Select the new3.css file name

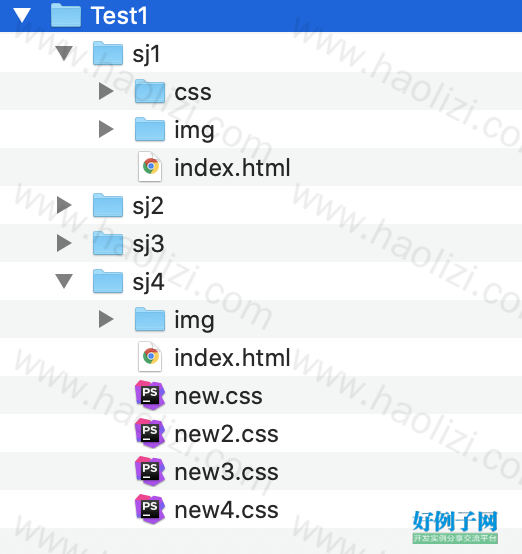[x=227, y=472]
